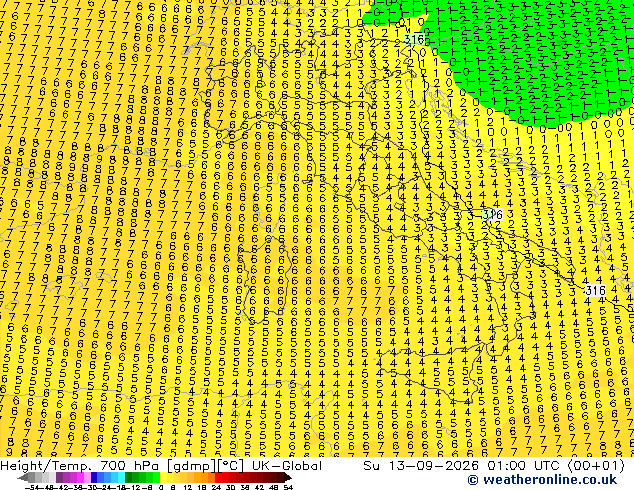This screenshot has width=634, height=490.
Task: Select the cyan swatch near -18
Action: pos(122,477)
